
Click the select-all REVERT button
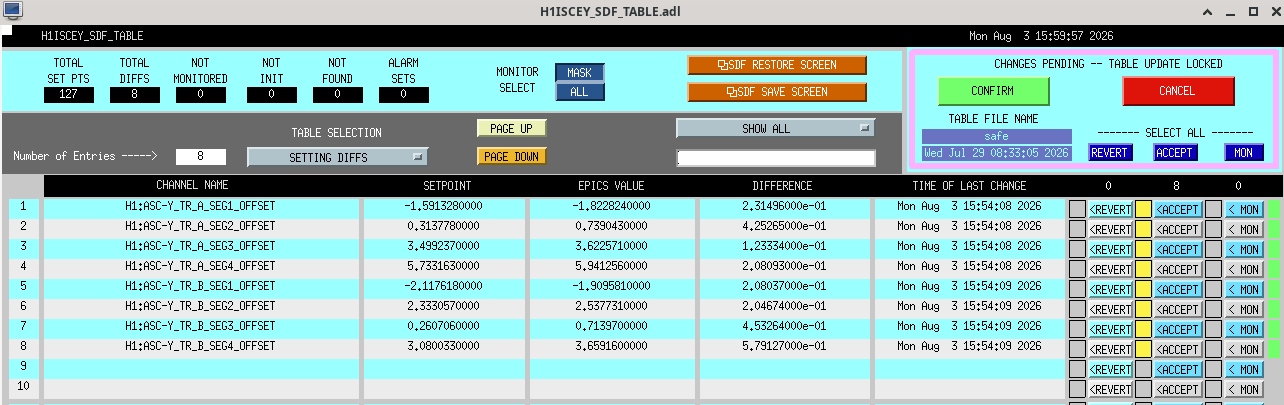click(1108, 153)
